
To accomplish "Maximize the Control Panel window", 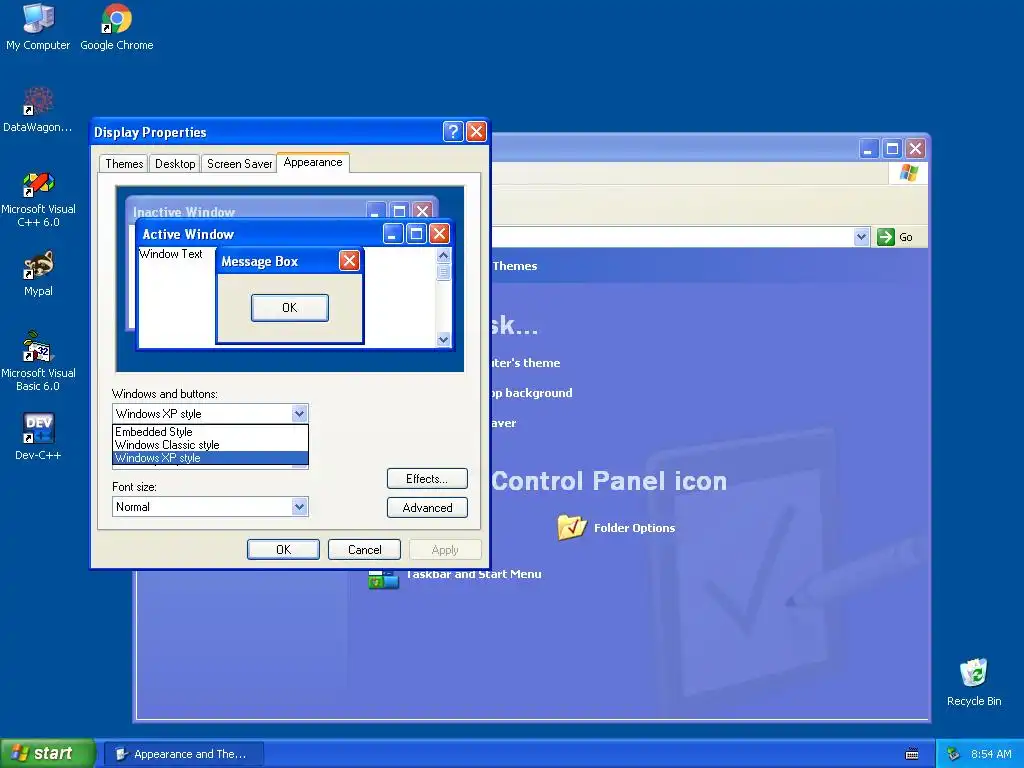I will [x=891, y=149].
